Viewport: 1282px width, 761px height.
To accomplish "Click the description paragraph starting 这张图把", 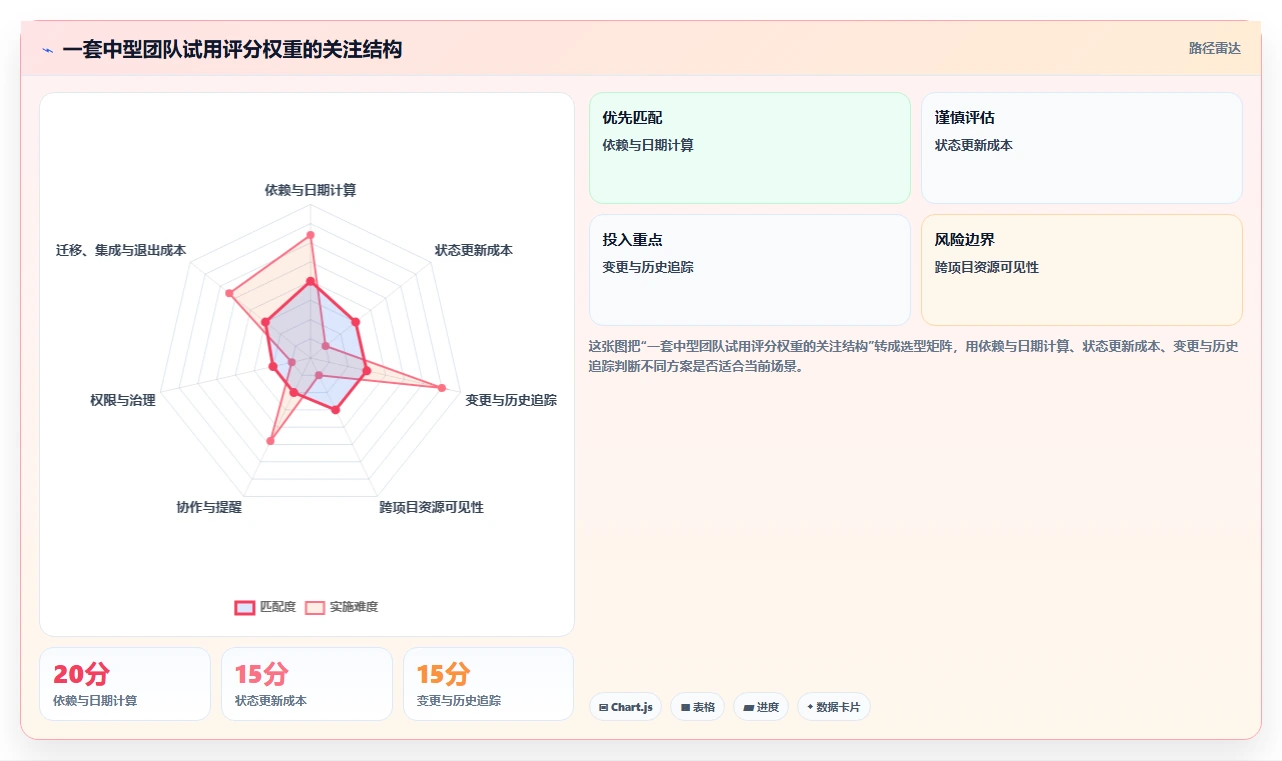I will (914, 356).
